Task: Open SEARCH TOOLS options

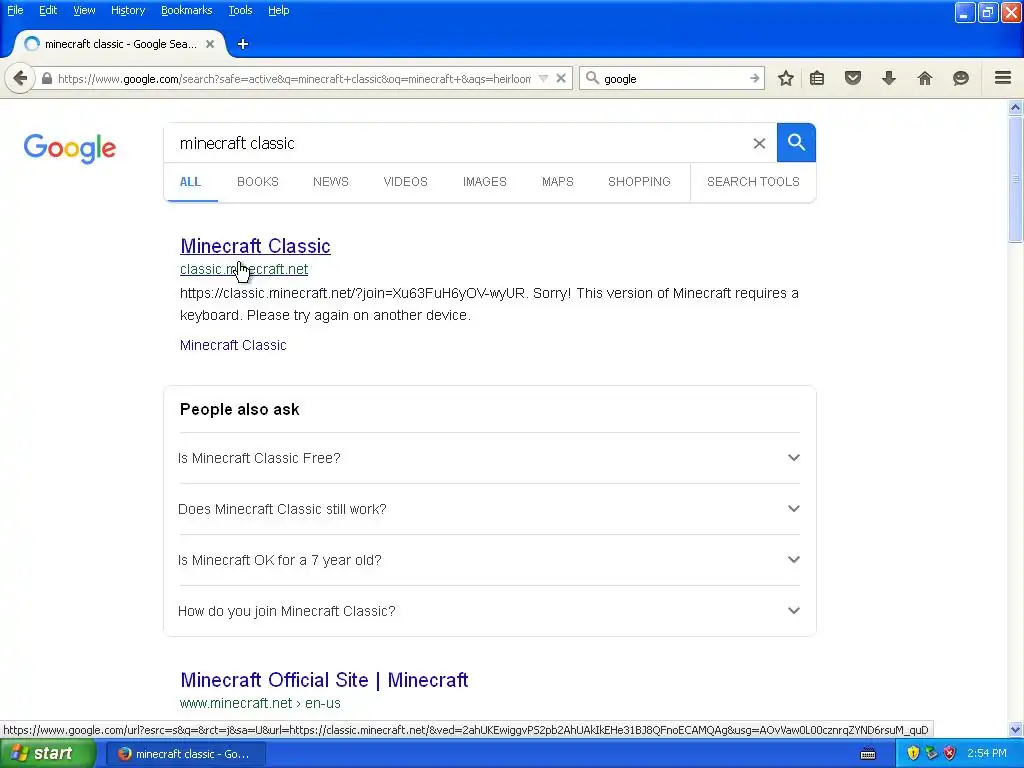Action: click(753, 182)
